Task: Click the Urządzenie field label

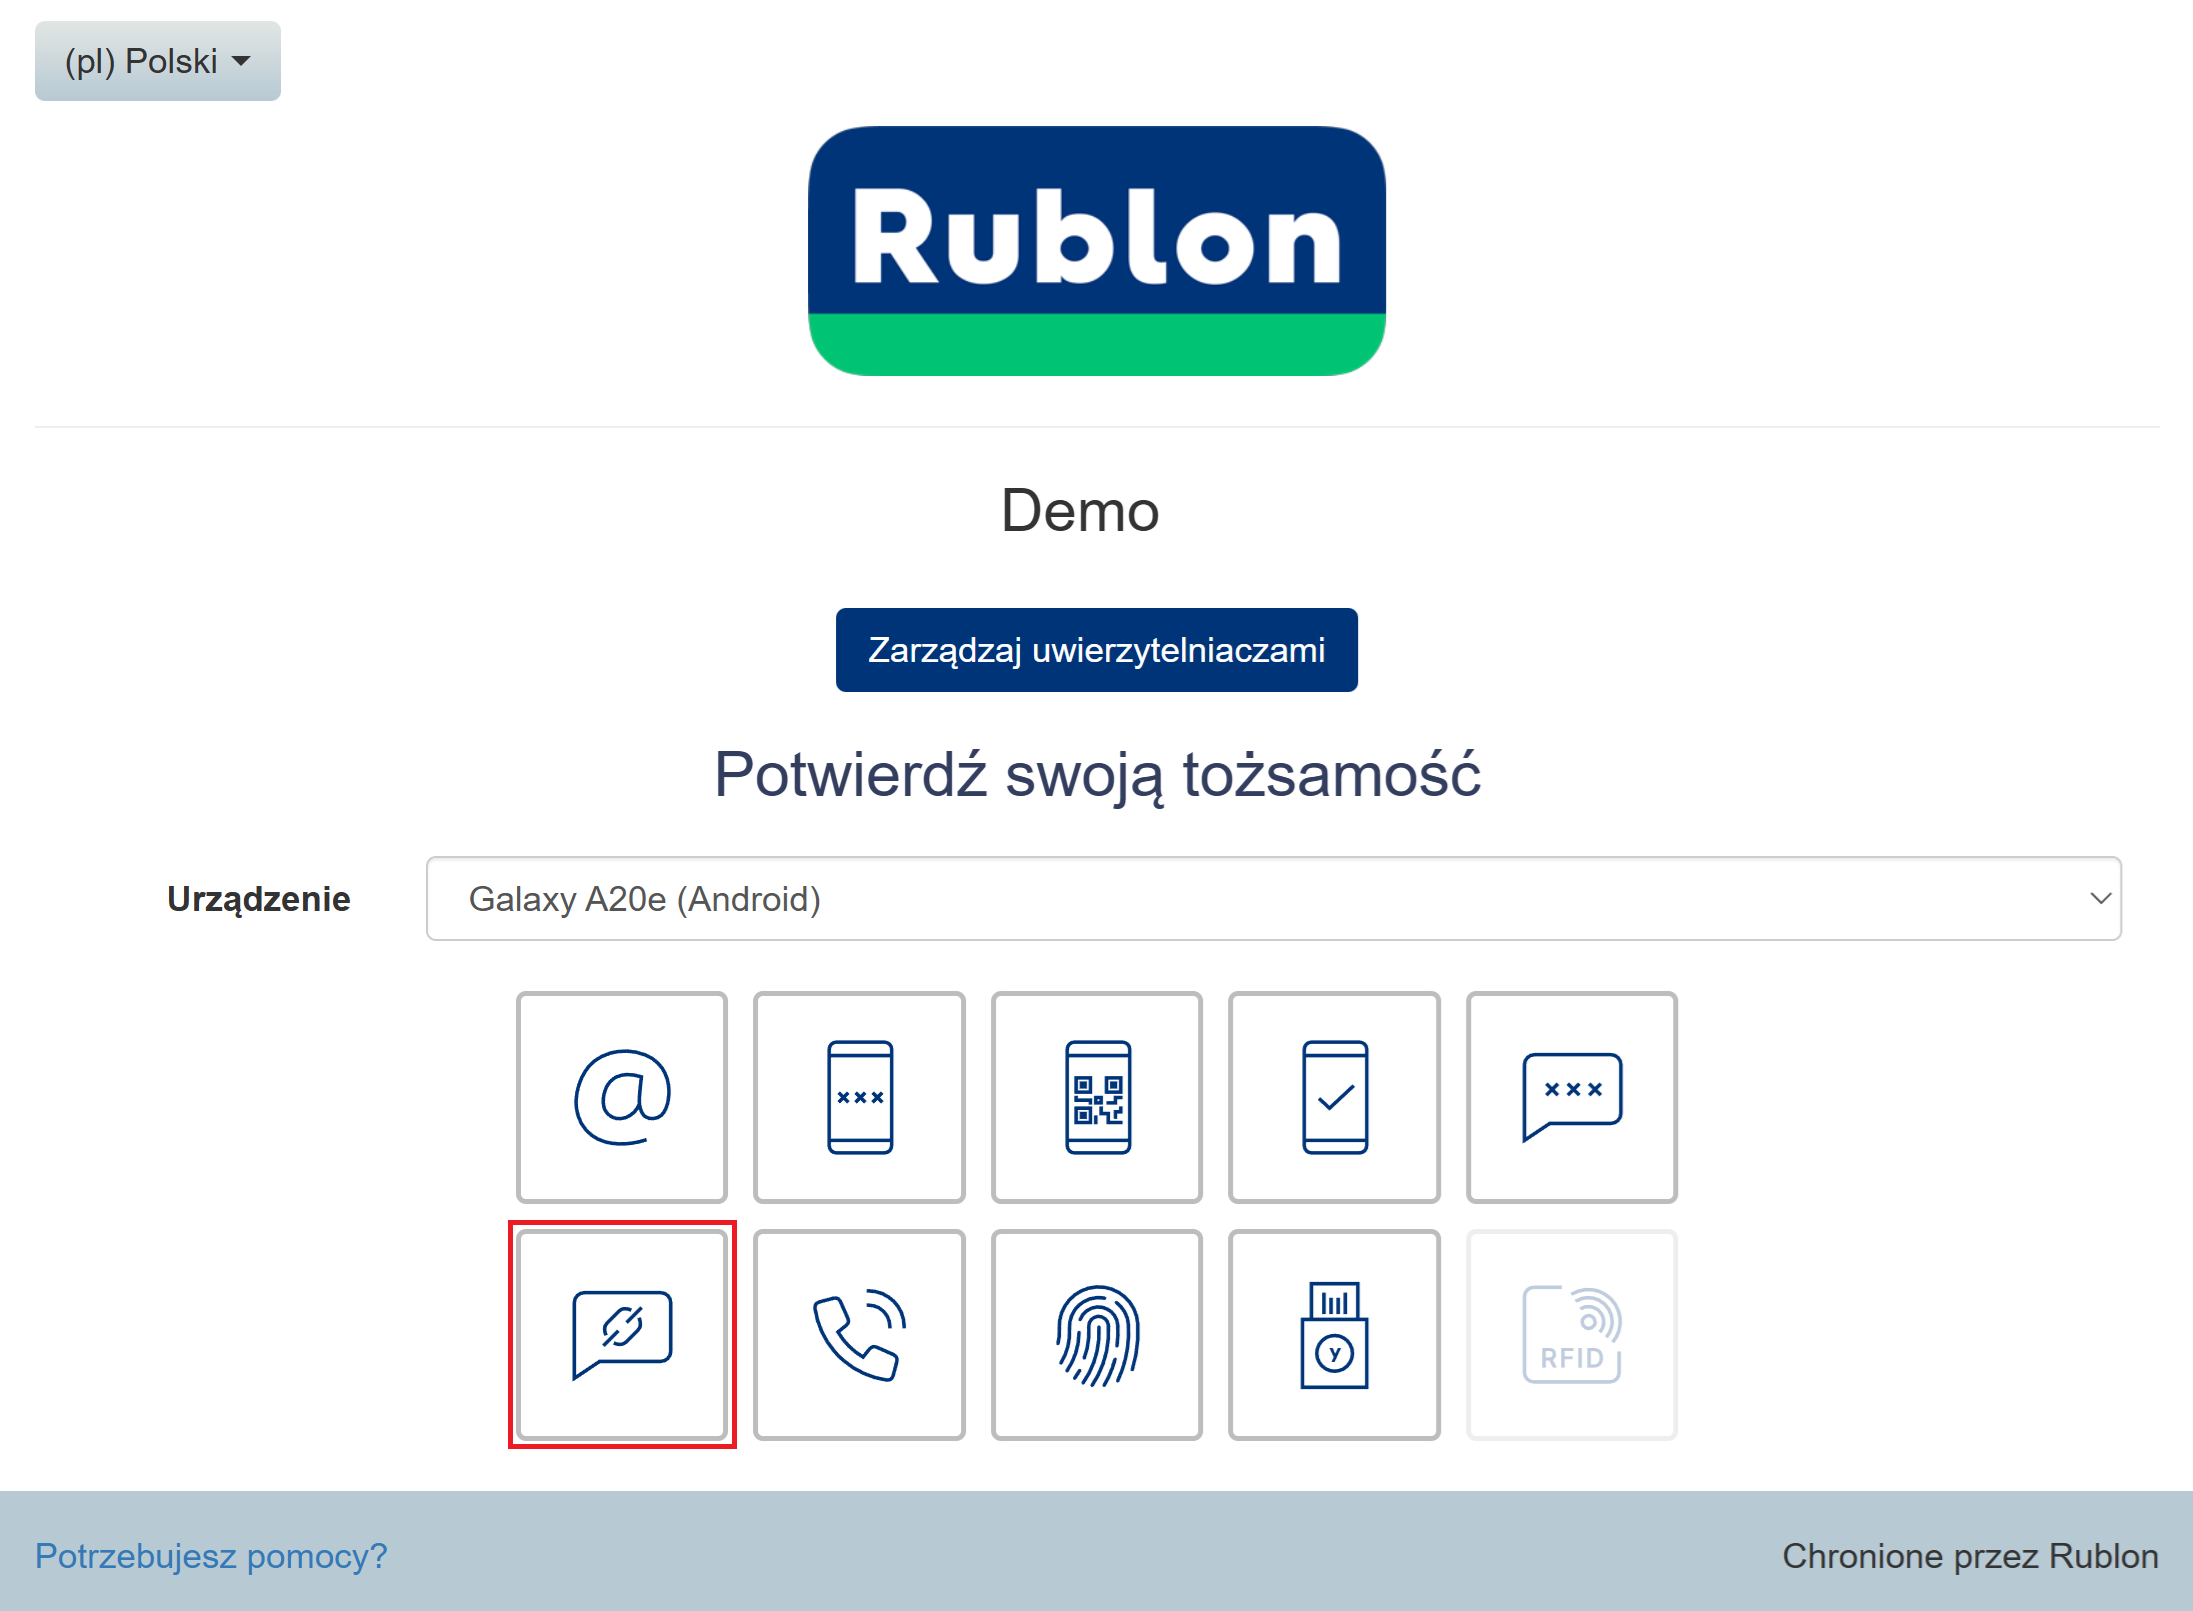Action: [259, 899]
